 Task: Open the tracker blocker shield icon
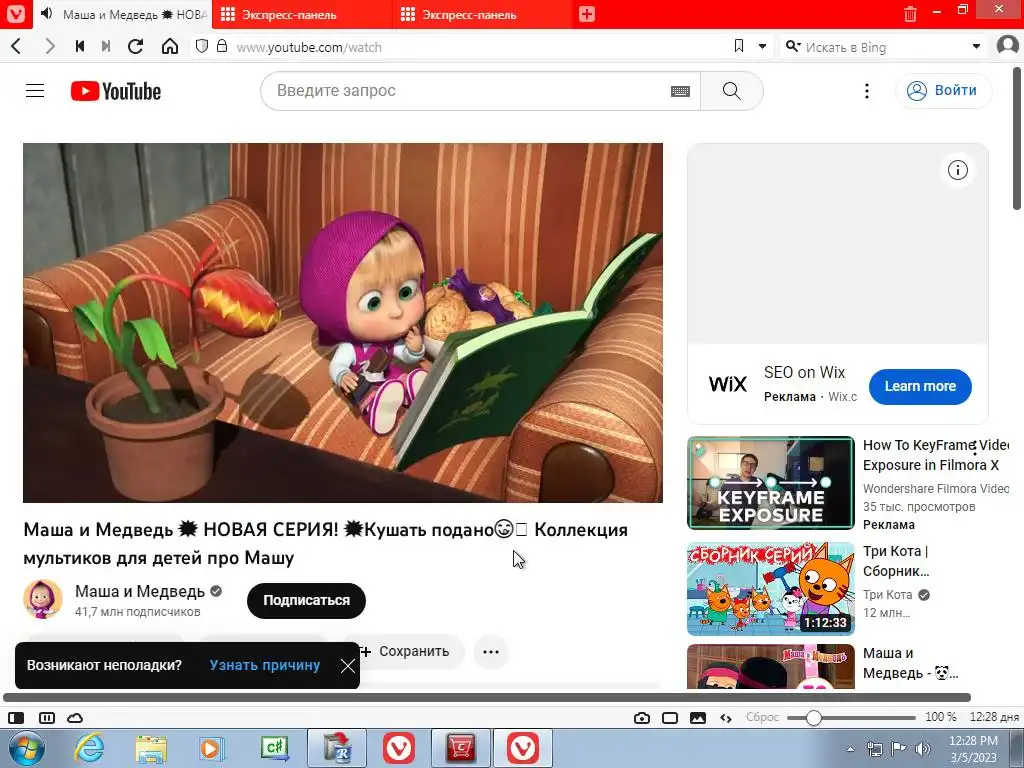(202, 46)
